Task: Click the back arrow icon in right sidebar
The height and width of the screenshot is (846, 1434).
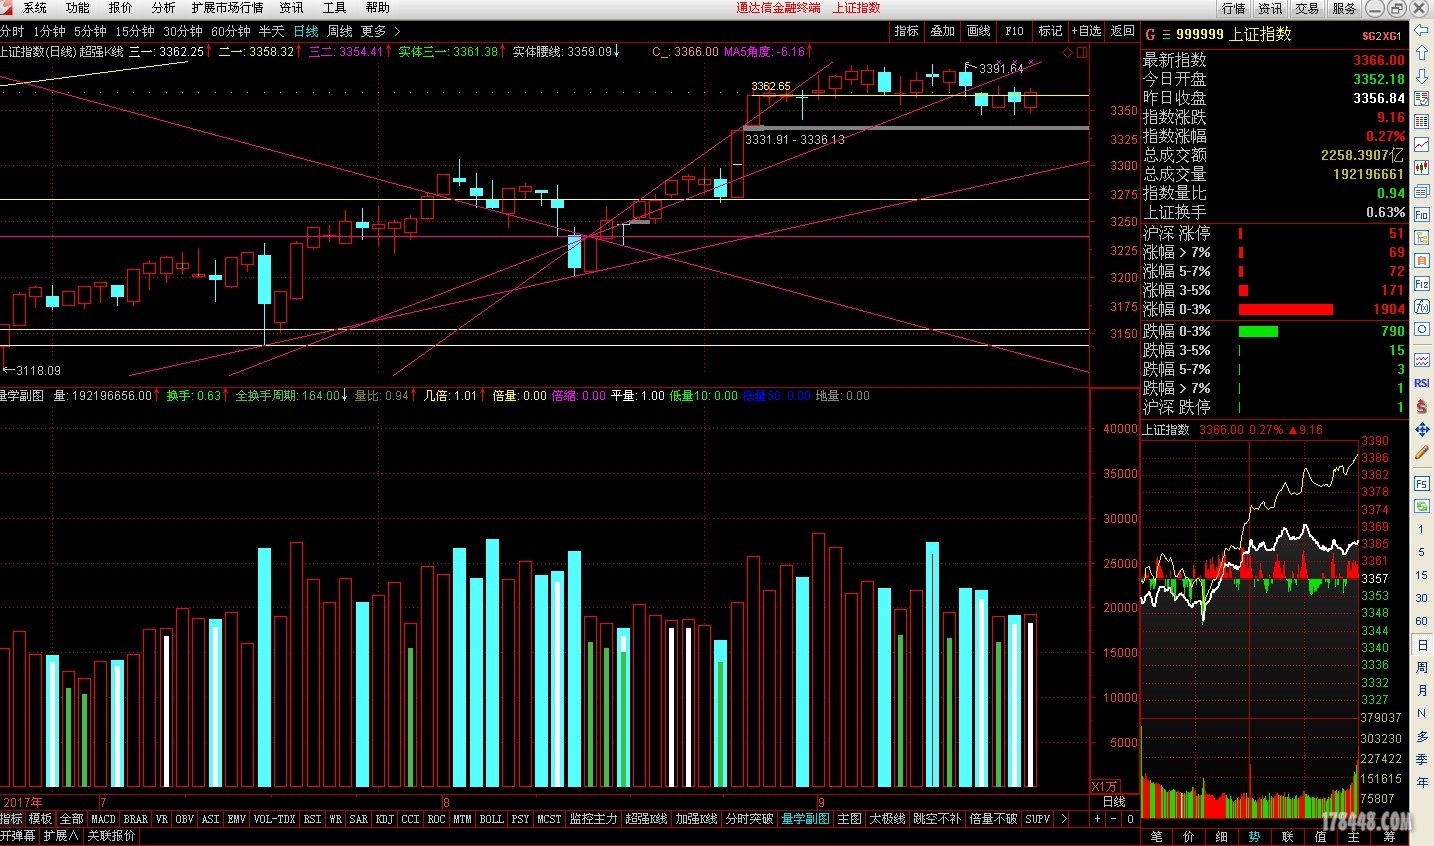Action: (1421, 29)
